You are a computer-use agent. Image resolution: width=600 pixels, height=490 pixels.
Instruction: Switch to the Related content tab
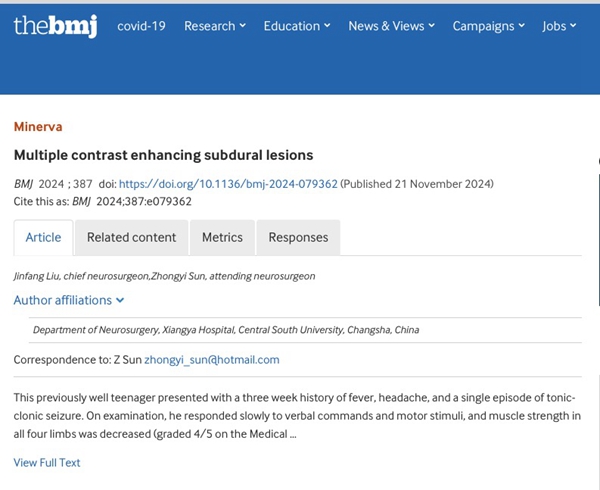[x=131, y=237]
